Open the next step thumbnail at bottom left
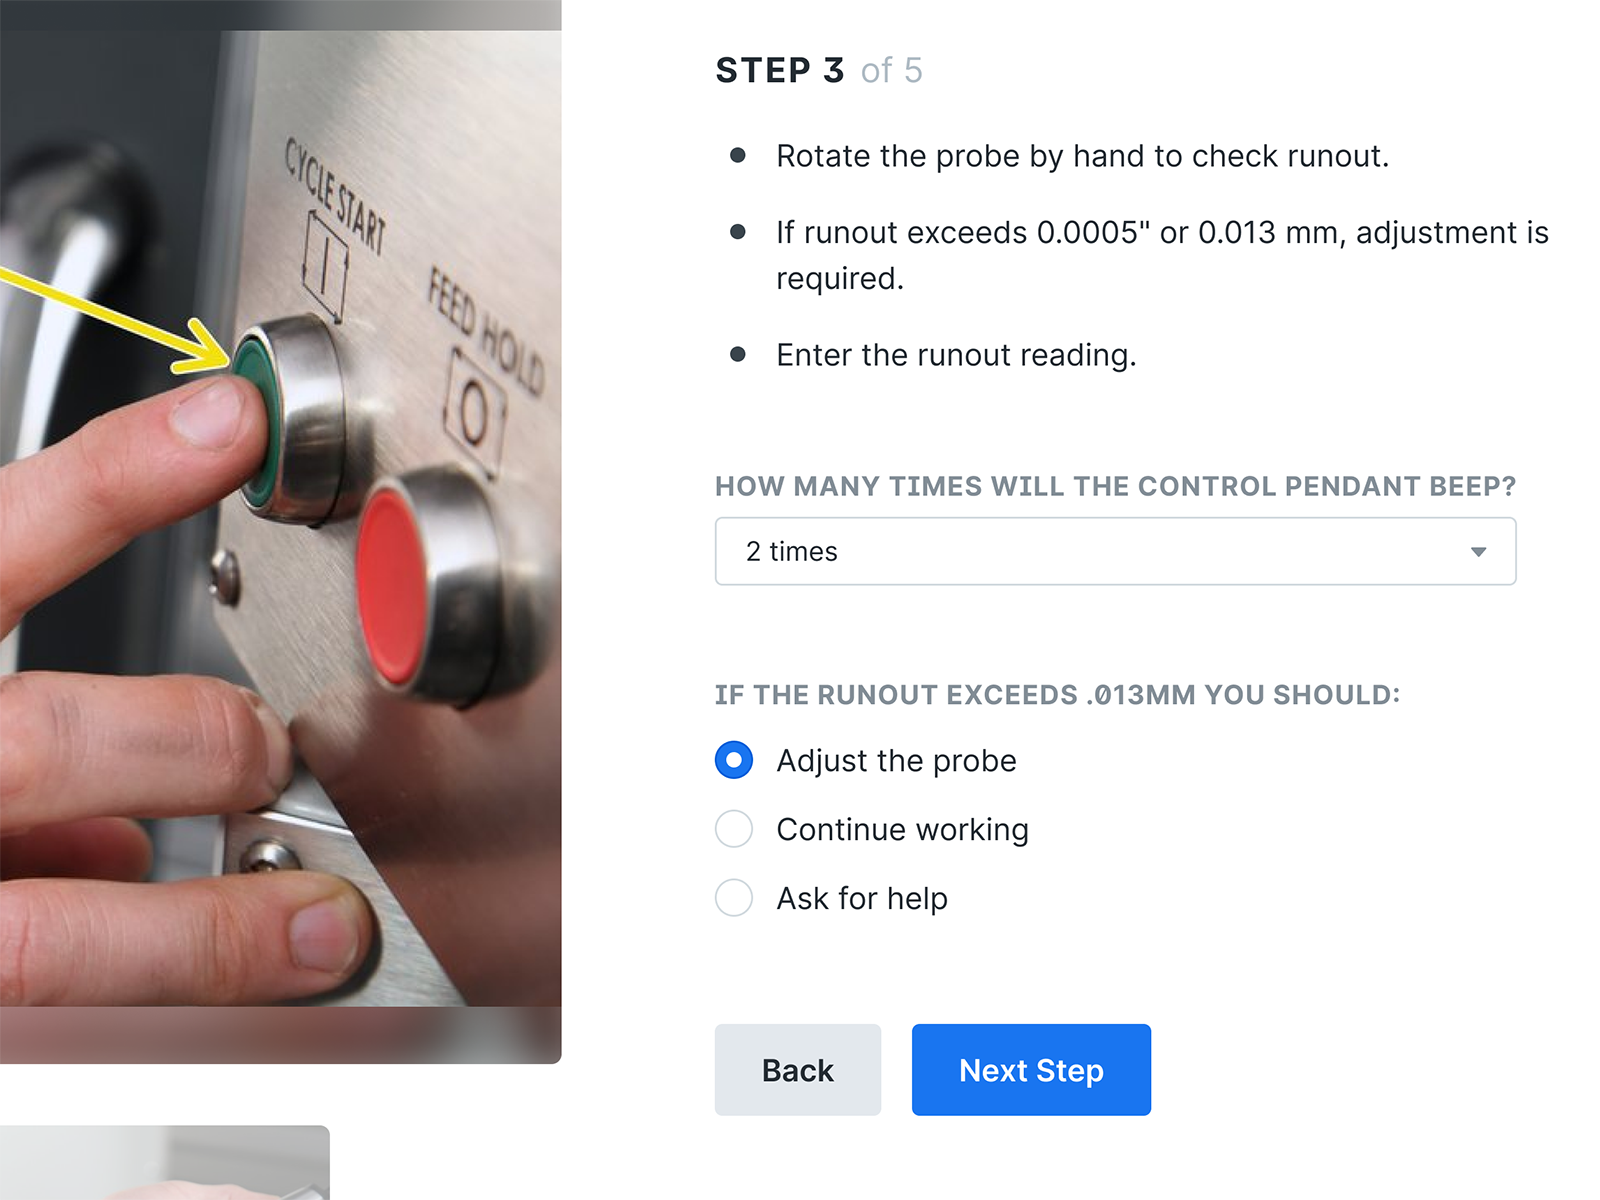Screen dimensions: 1600x1200 click(165, 1165)
